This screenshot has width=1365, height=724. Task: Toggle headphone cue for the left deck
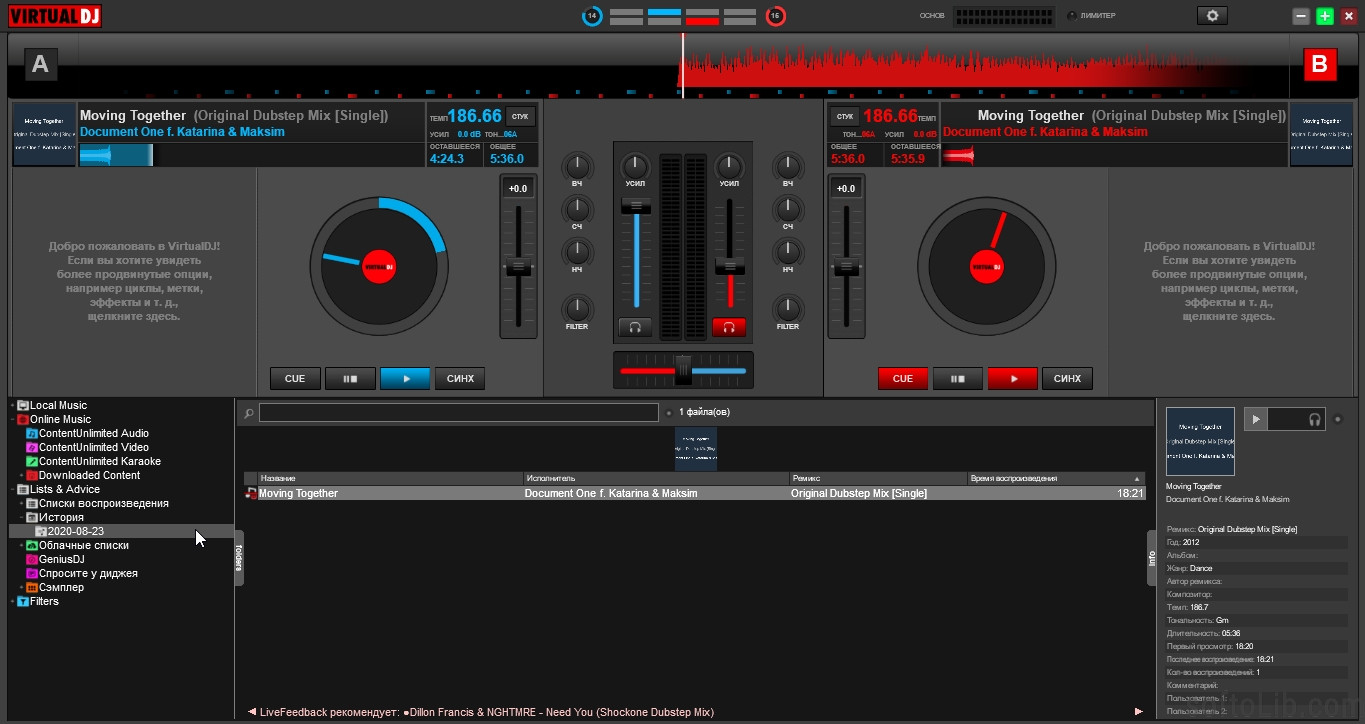(x=636, y=327)
